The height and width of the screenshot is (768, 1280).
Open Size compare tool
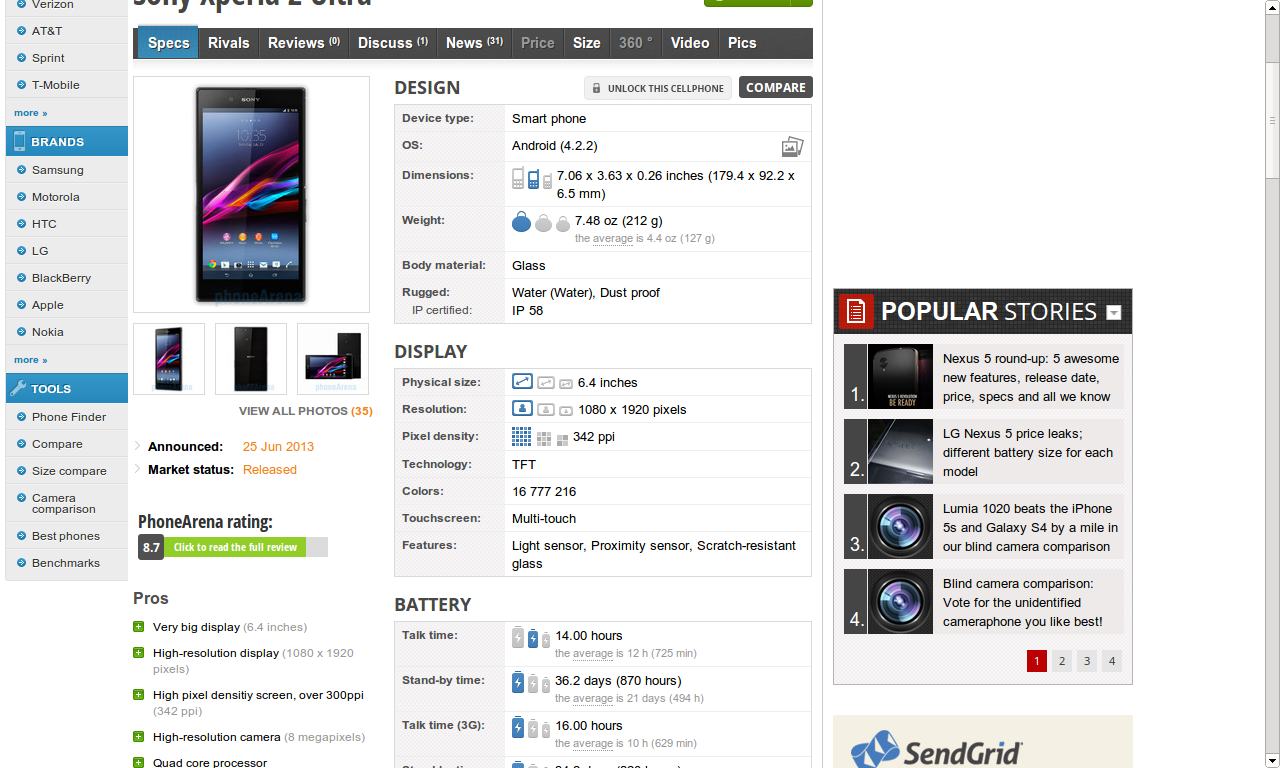coord(69,471)
